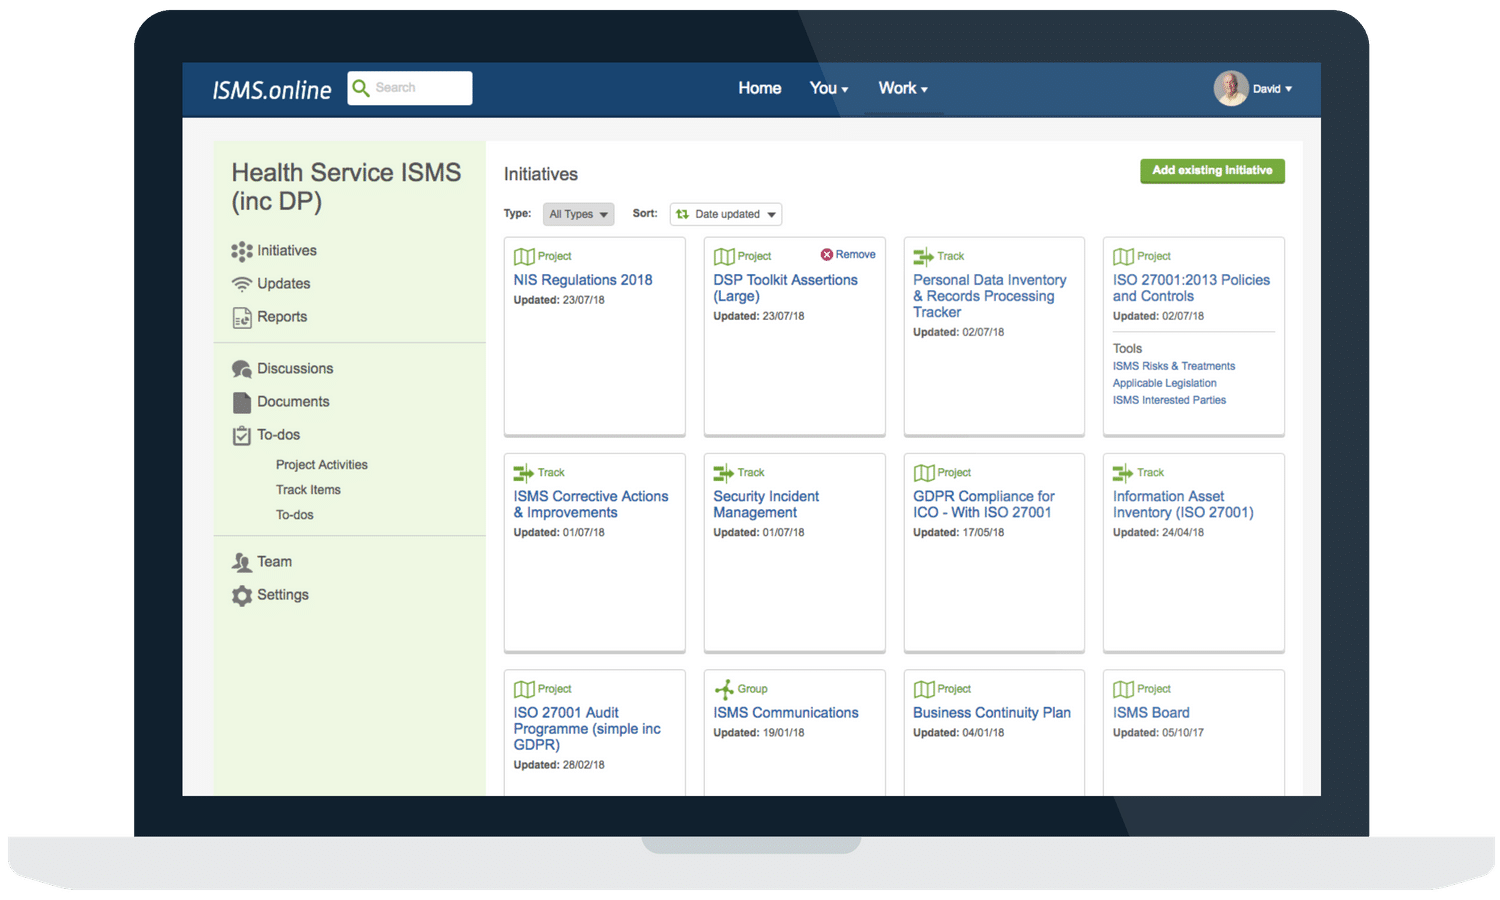Click the Add existing Initiative button

point(1212,171)
